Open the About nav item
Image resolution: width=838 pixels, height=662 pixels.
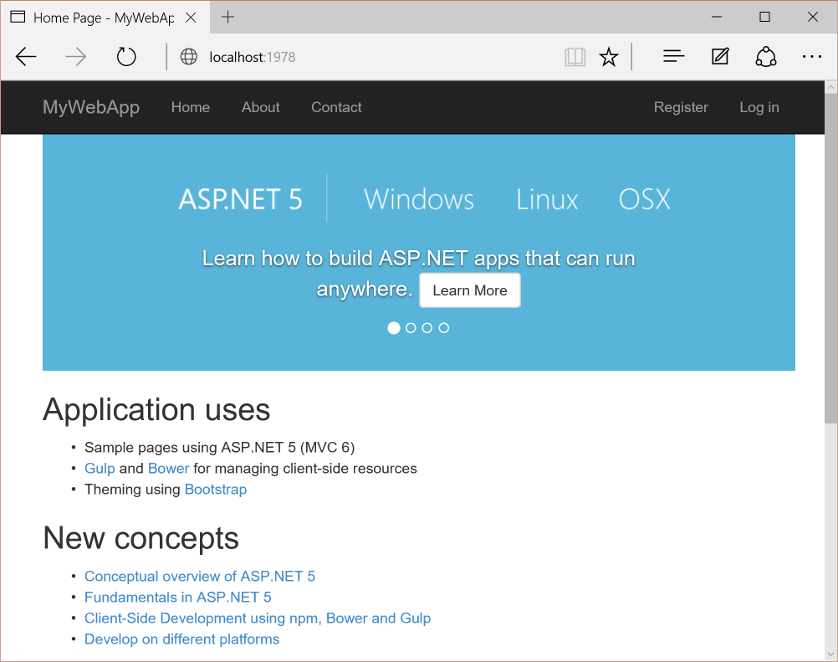260,107
